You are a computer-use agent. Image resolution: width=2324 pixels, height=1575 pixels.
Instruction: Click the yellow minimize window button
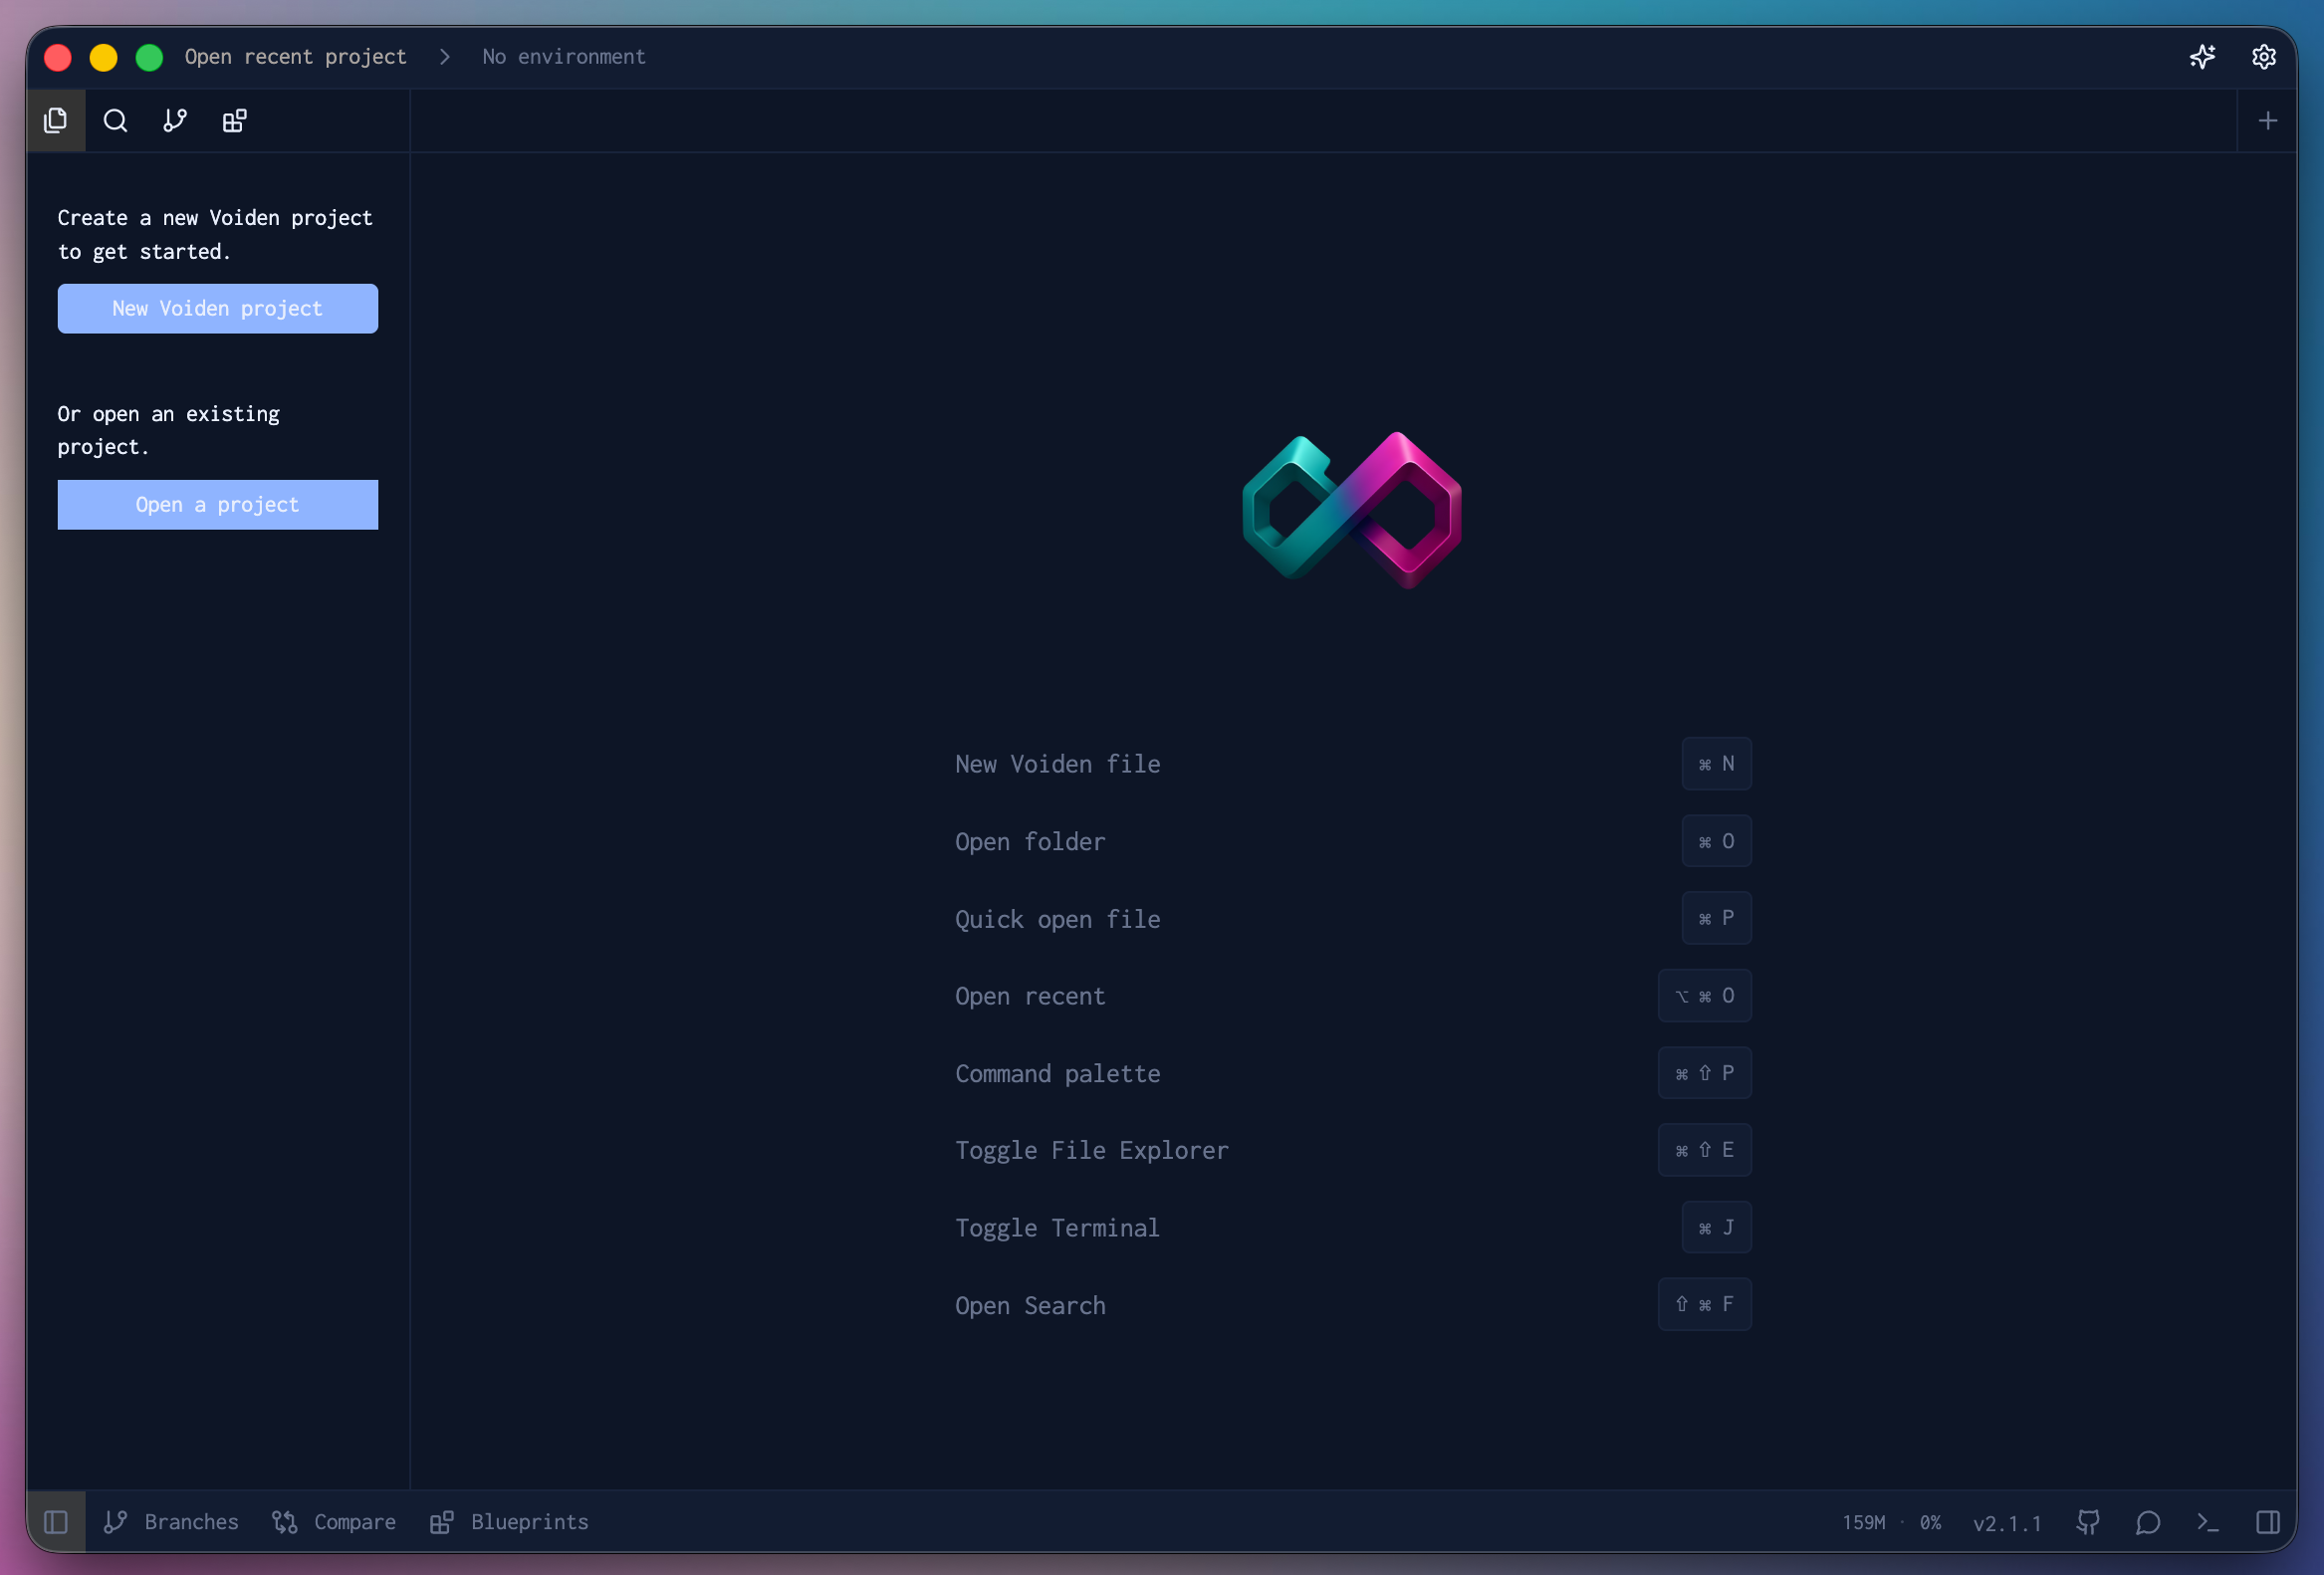[x=103, y=57]
